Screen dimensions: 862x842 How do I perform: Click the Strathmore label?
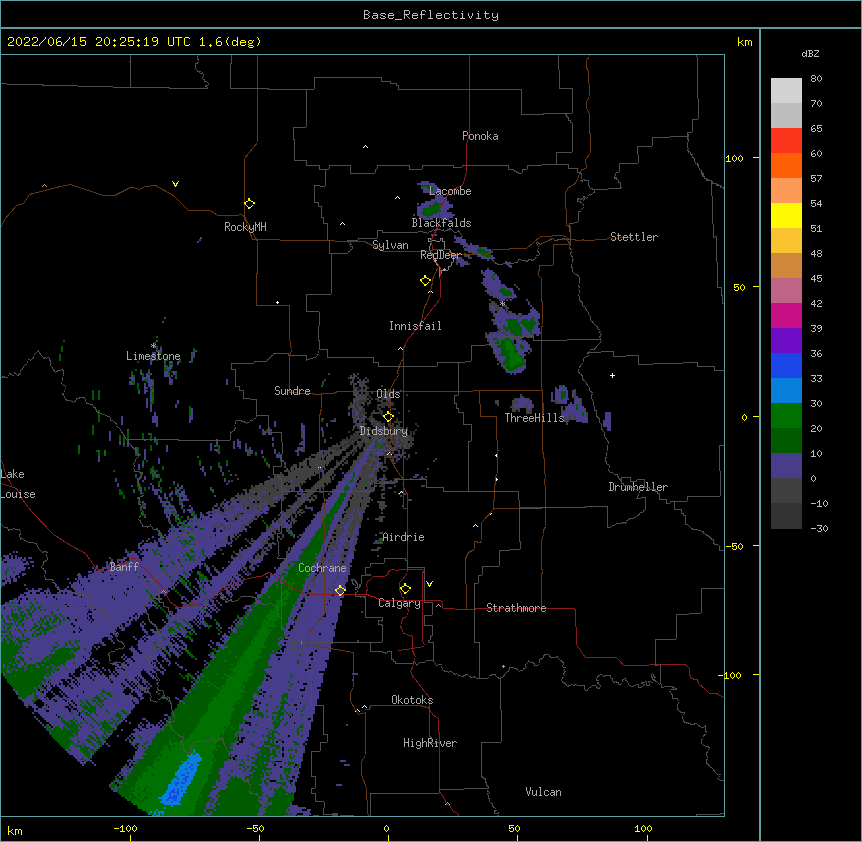[516, 608]
